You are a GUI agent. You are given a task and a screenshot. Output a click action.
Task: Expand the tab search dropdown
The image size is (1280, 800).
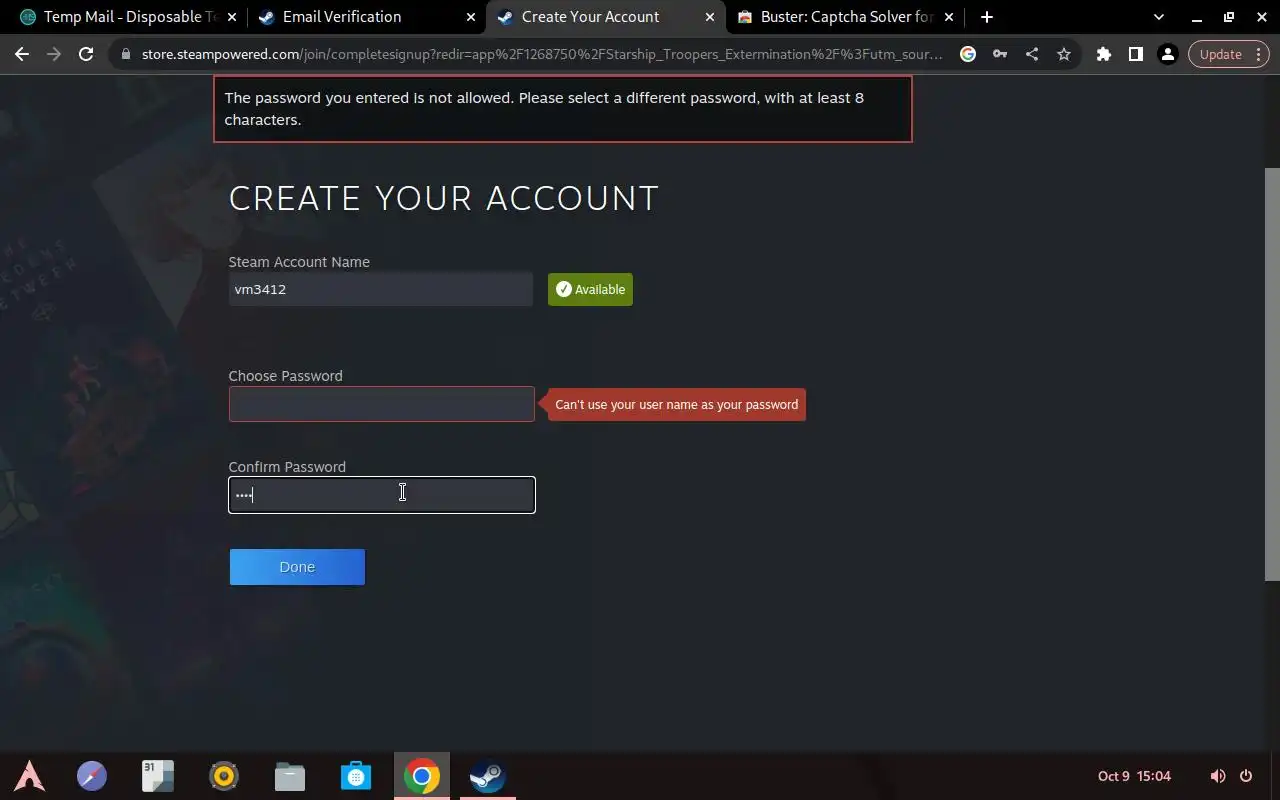(x=1159, y=17)
